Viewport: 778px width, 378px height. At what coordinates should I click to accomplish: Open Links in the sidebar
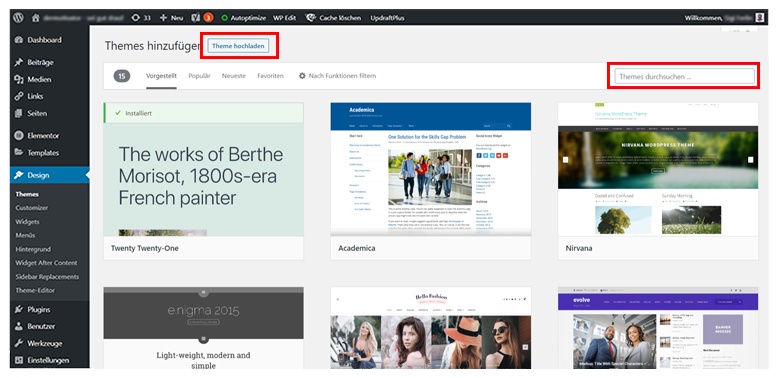coord(50,96)
